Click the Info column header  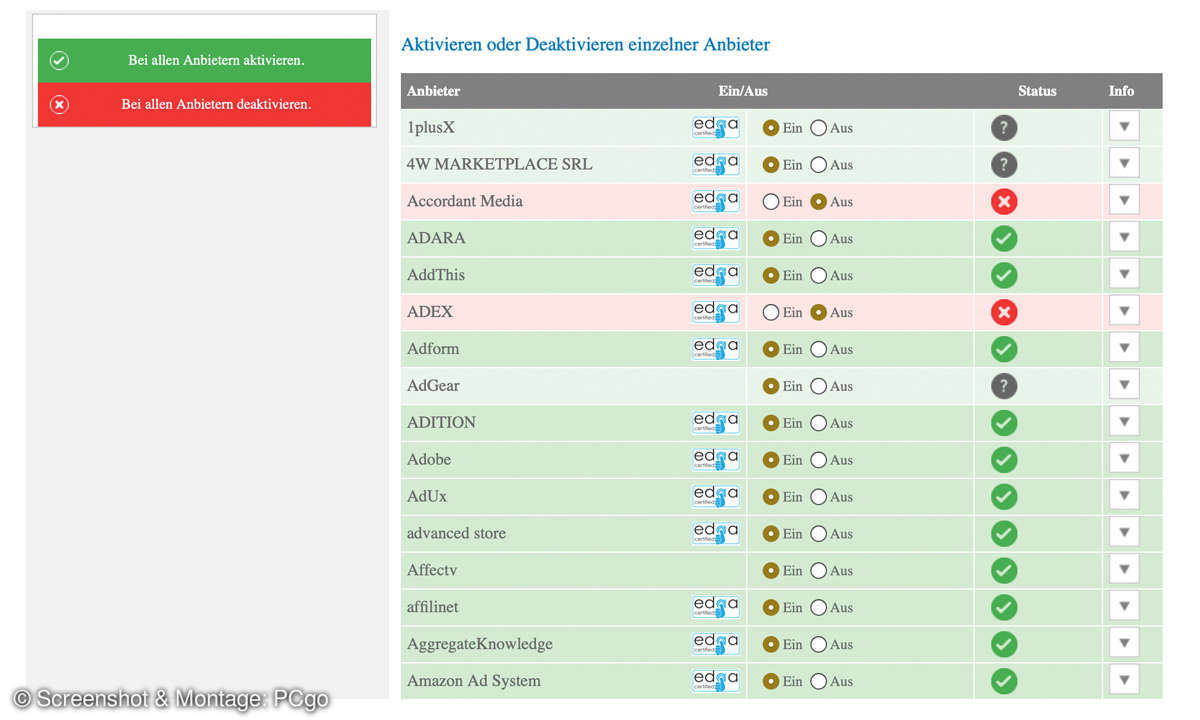pos(1122,91)
